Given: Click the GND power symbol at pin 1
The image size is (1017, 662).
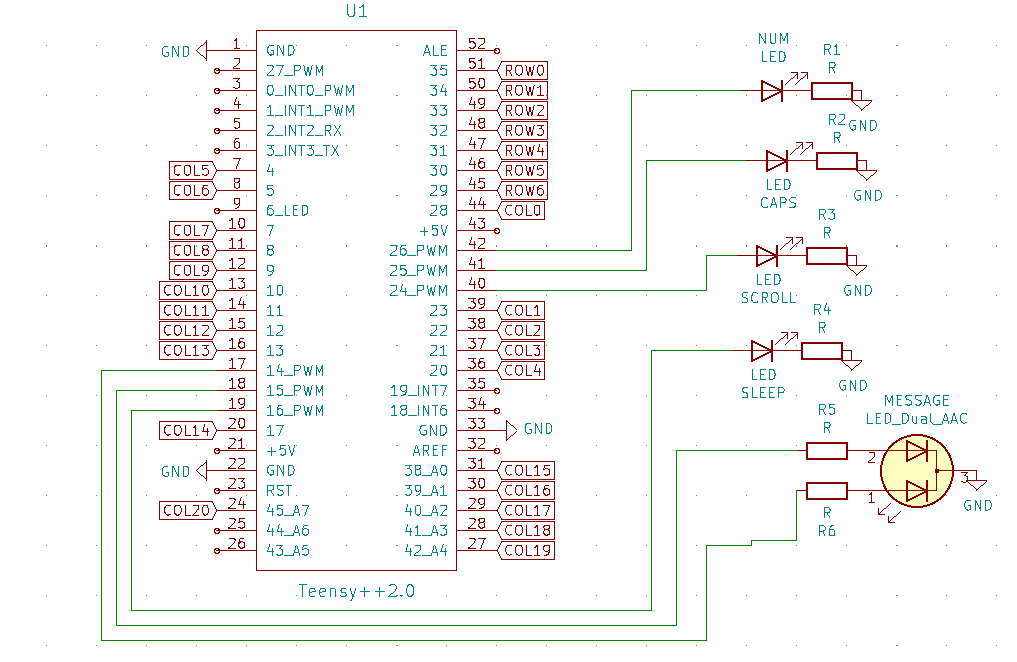Looking at the screenshot, I should point(202,50).
